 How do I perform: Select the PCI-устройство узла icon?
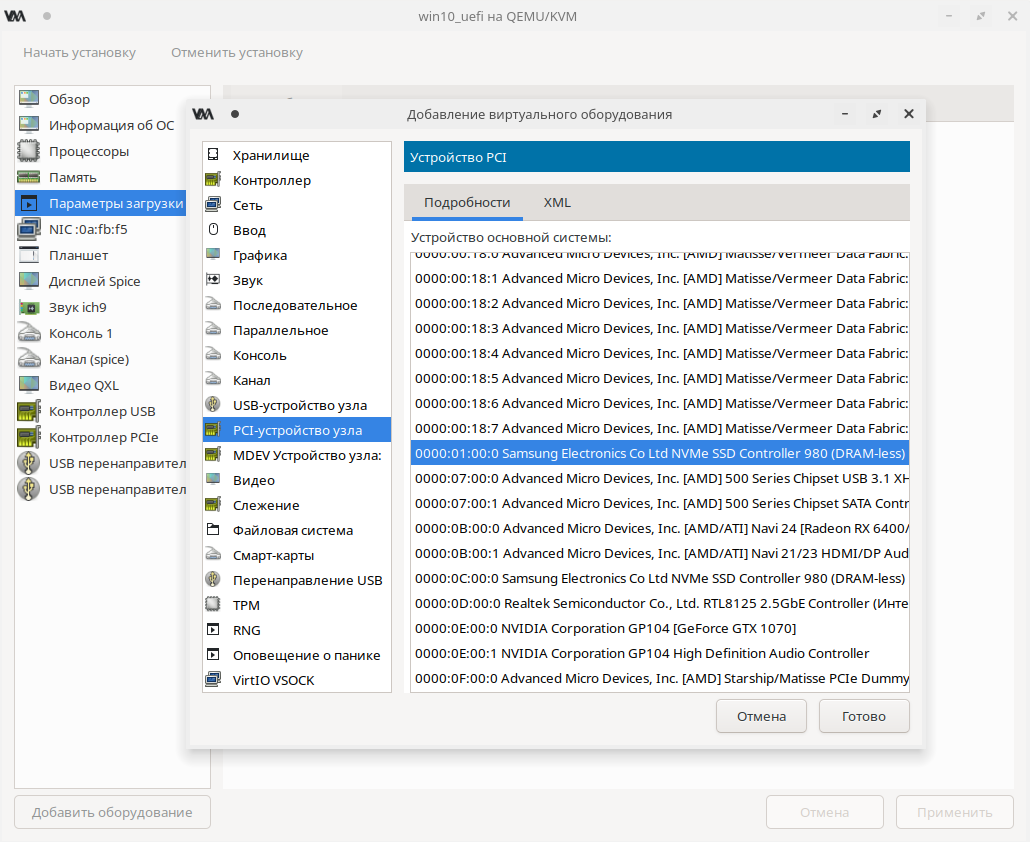(x=213, y=430)
